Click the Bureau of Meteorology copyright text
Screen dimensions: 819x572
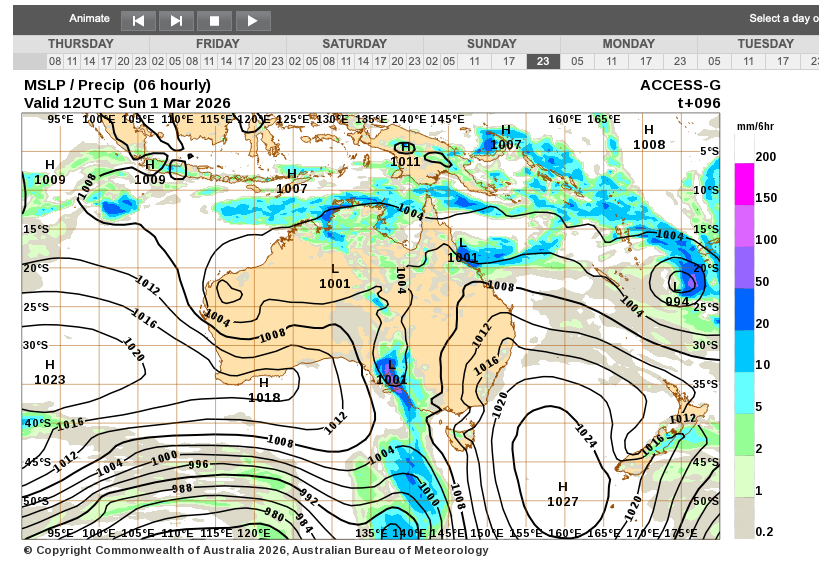point(256,550)
